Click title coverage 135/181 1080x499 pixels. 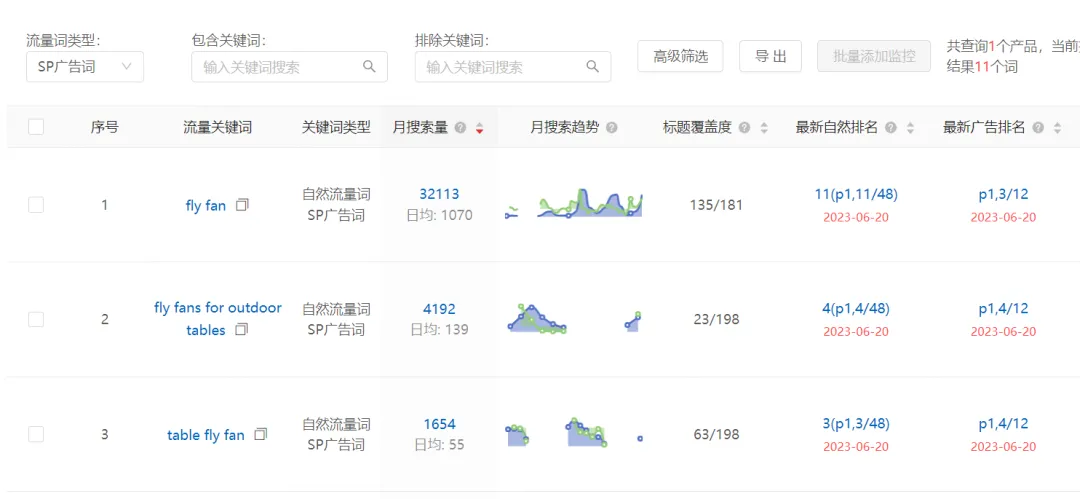point(716,205)
